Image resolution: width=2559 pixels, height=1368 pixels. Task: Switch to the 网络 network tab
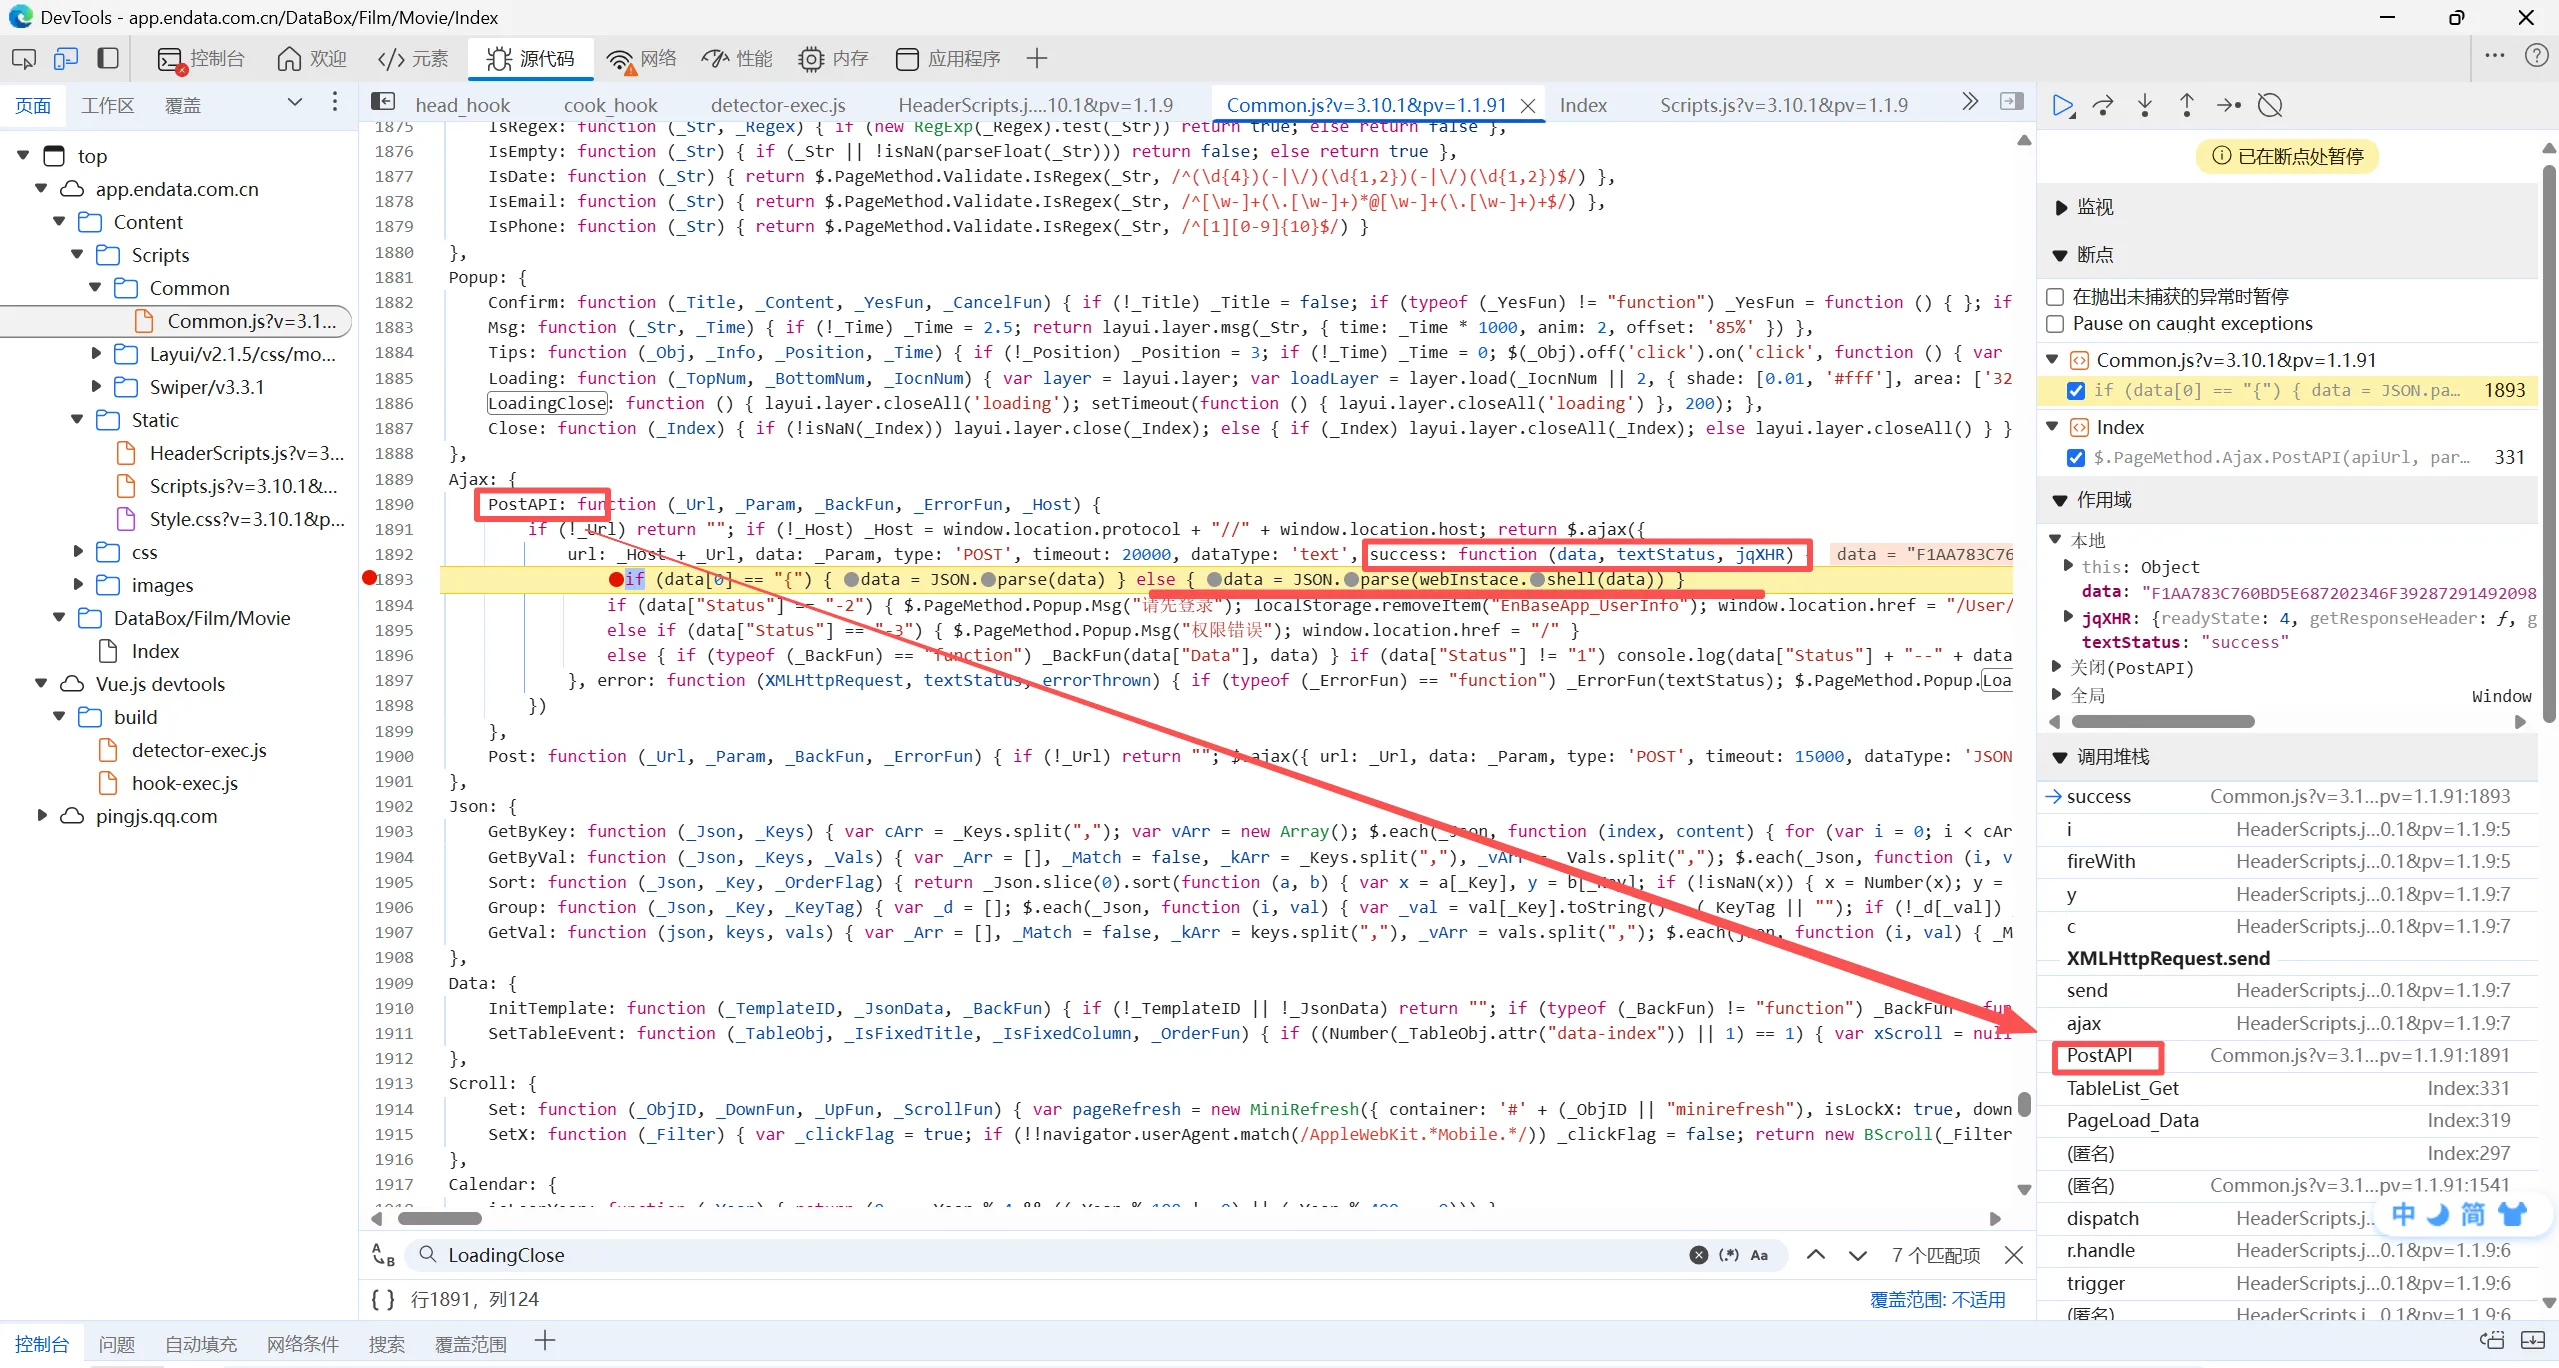coord(642,59)
